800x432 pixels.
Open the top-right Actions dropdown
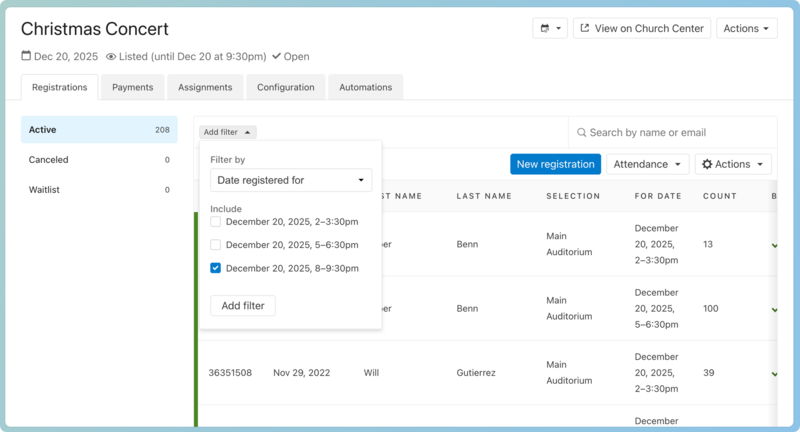click(746, 29)
